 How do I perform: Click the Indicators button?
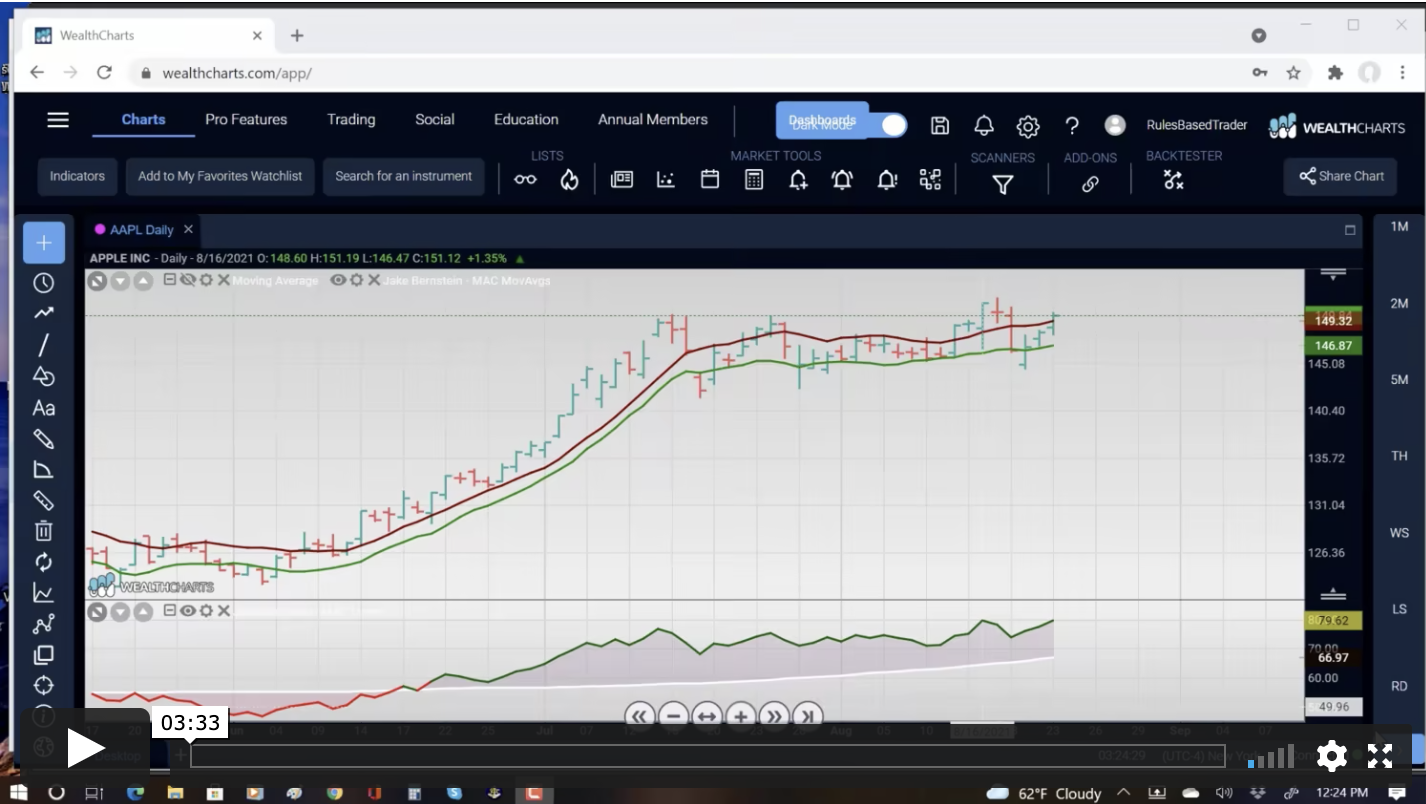point(77,176)
